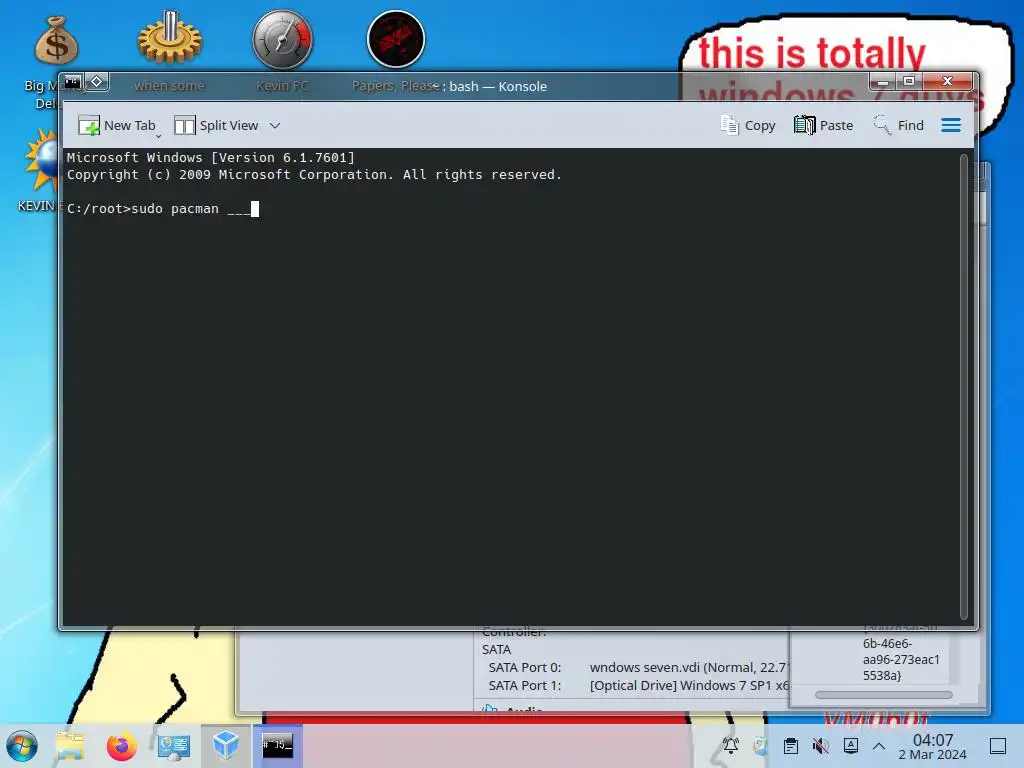This screenshot has height=768, width=1024.
Task: Open the Konsole hamburger menu
Action: point(951,125)
